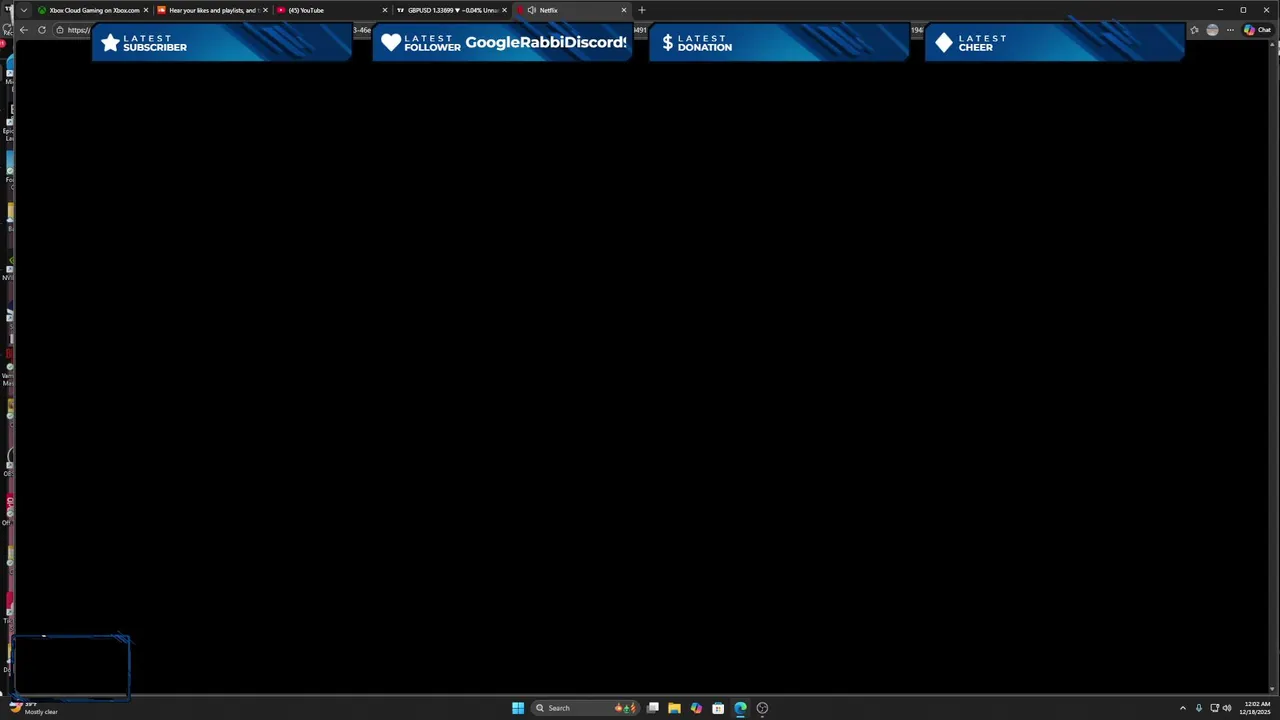Open the Copilot Chat button
This screenshot has height=720, width=1280.
[1257, 30]
